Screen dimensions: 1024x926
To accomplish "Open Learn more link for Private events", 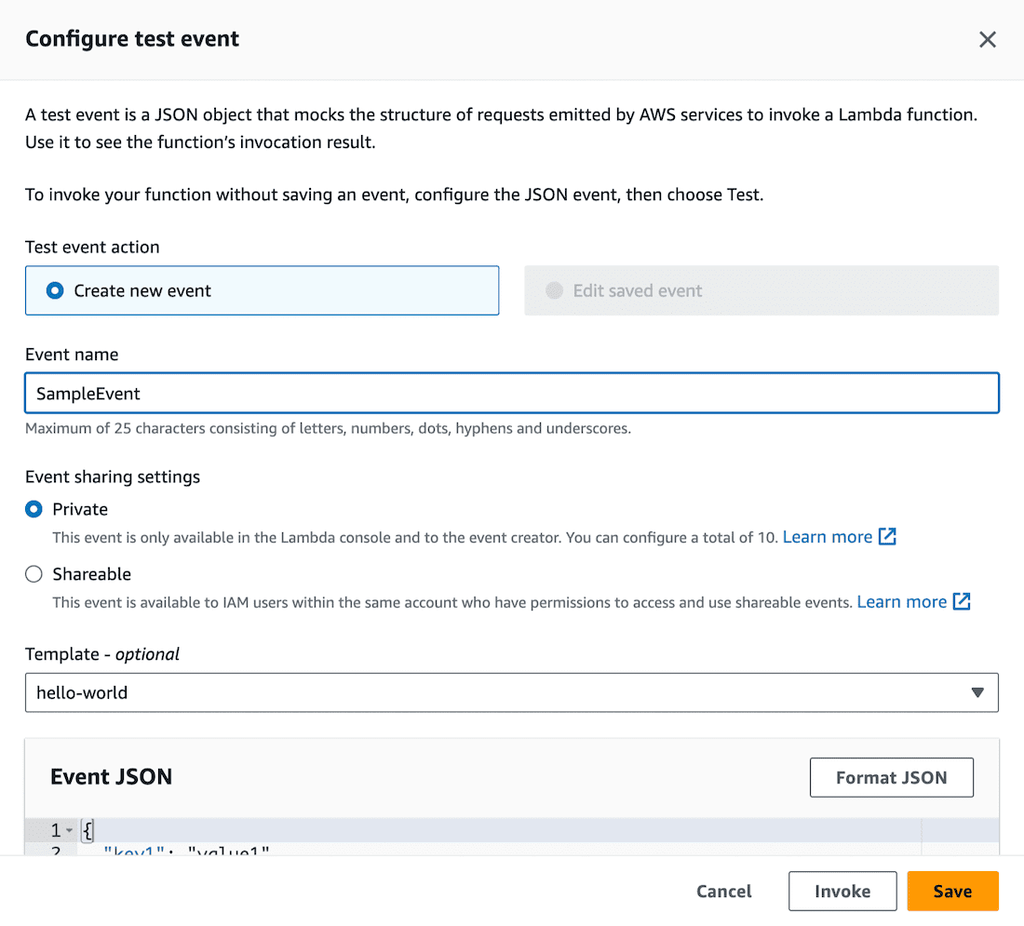I will click(x=827, y=537).
